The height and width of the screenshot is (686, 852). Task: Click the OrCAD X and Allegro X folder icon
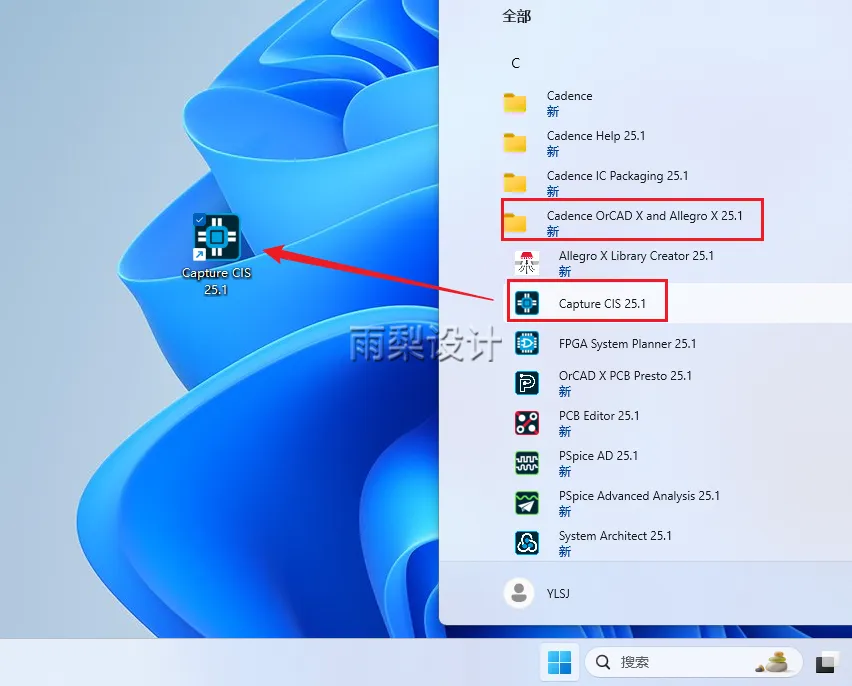click(515, 223)
